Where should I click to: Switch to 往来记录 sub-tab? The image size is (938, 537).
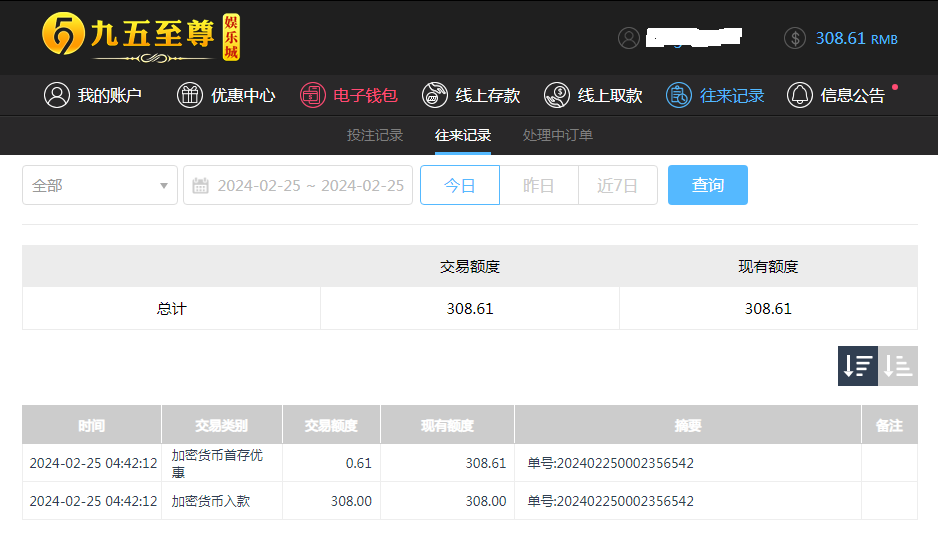(463, 135)
